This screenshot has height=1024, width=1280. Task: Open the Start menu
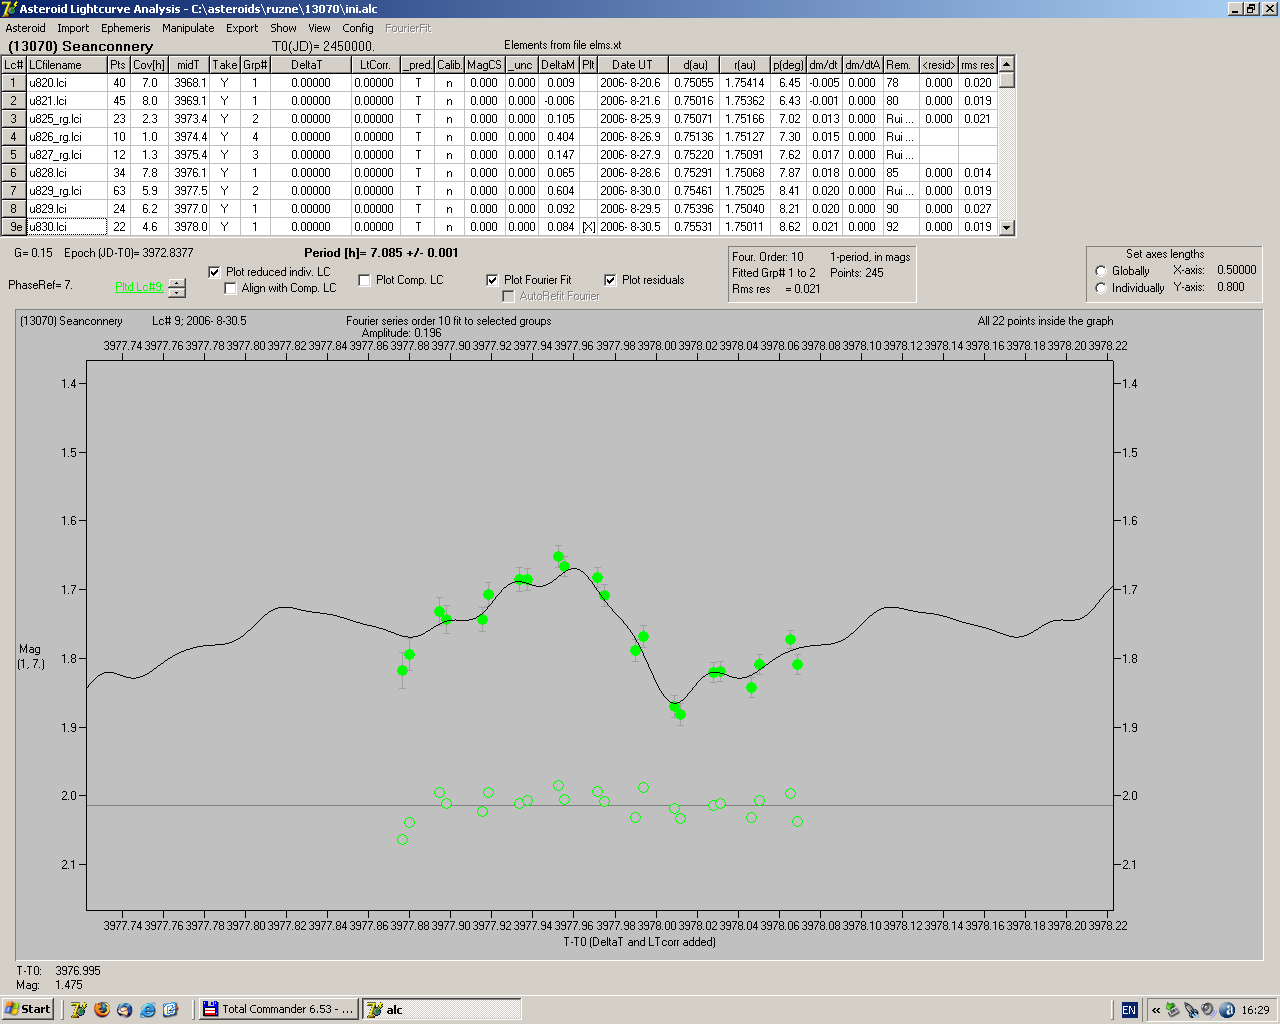[x=28, y=1009]
